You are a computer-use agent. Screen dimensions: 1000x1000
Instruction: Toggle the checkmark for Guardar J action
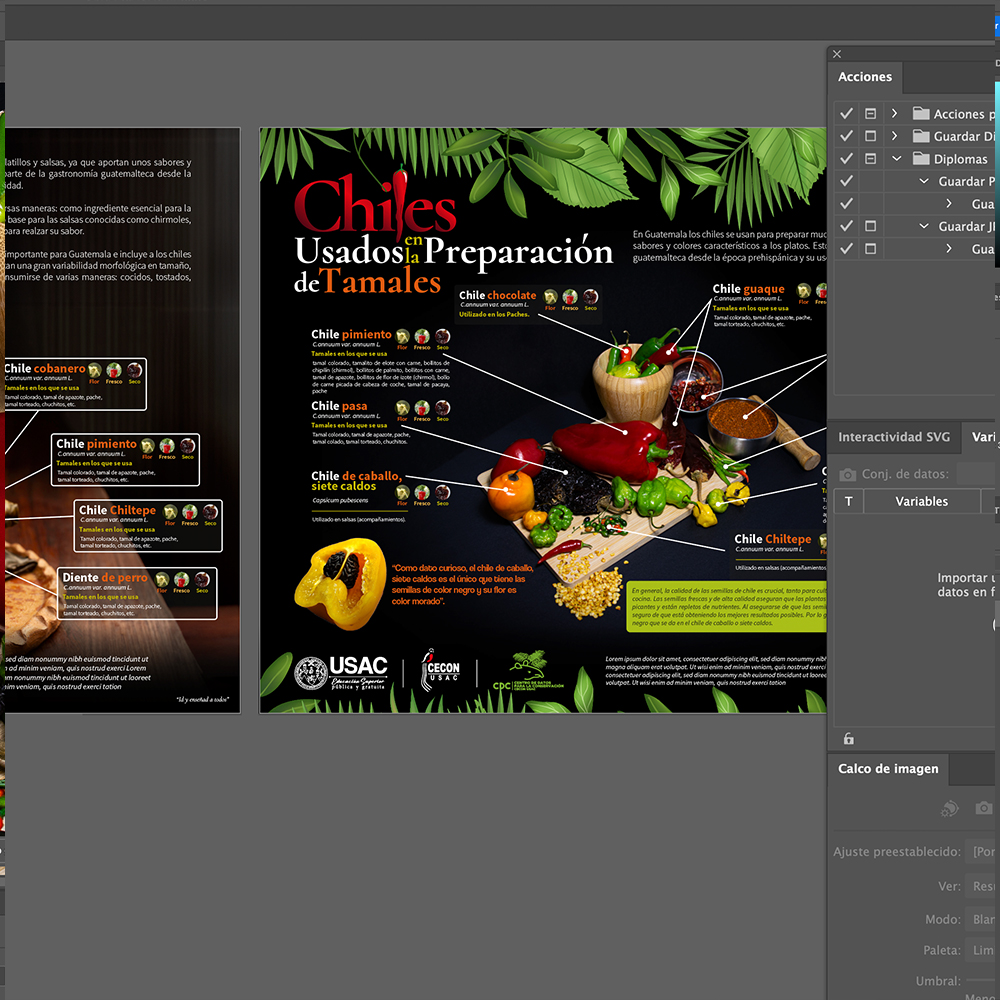(846, 226)
